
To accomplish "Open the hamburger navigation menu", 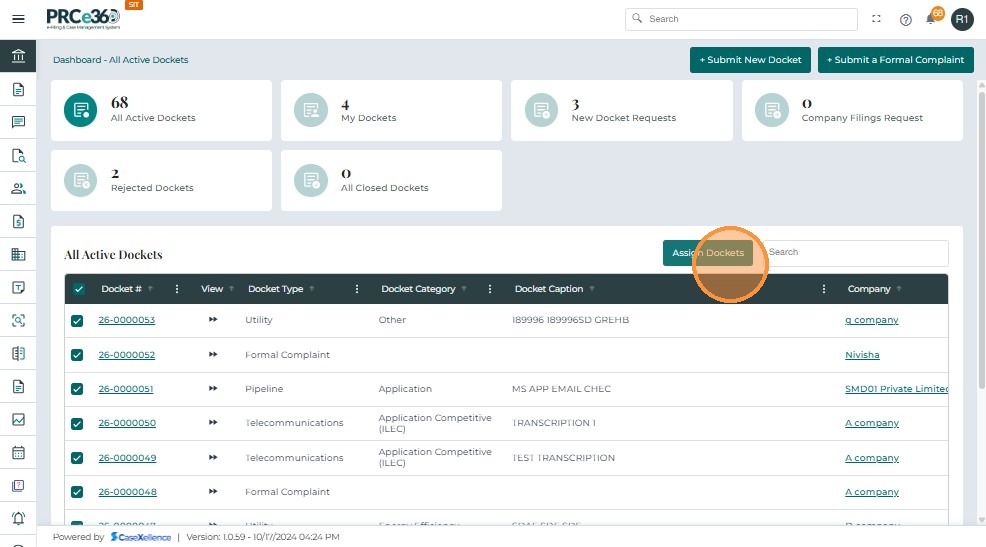I will point(18,19).
